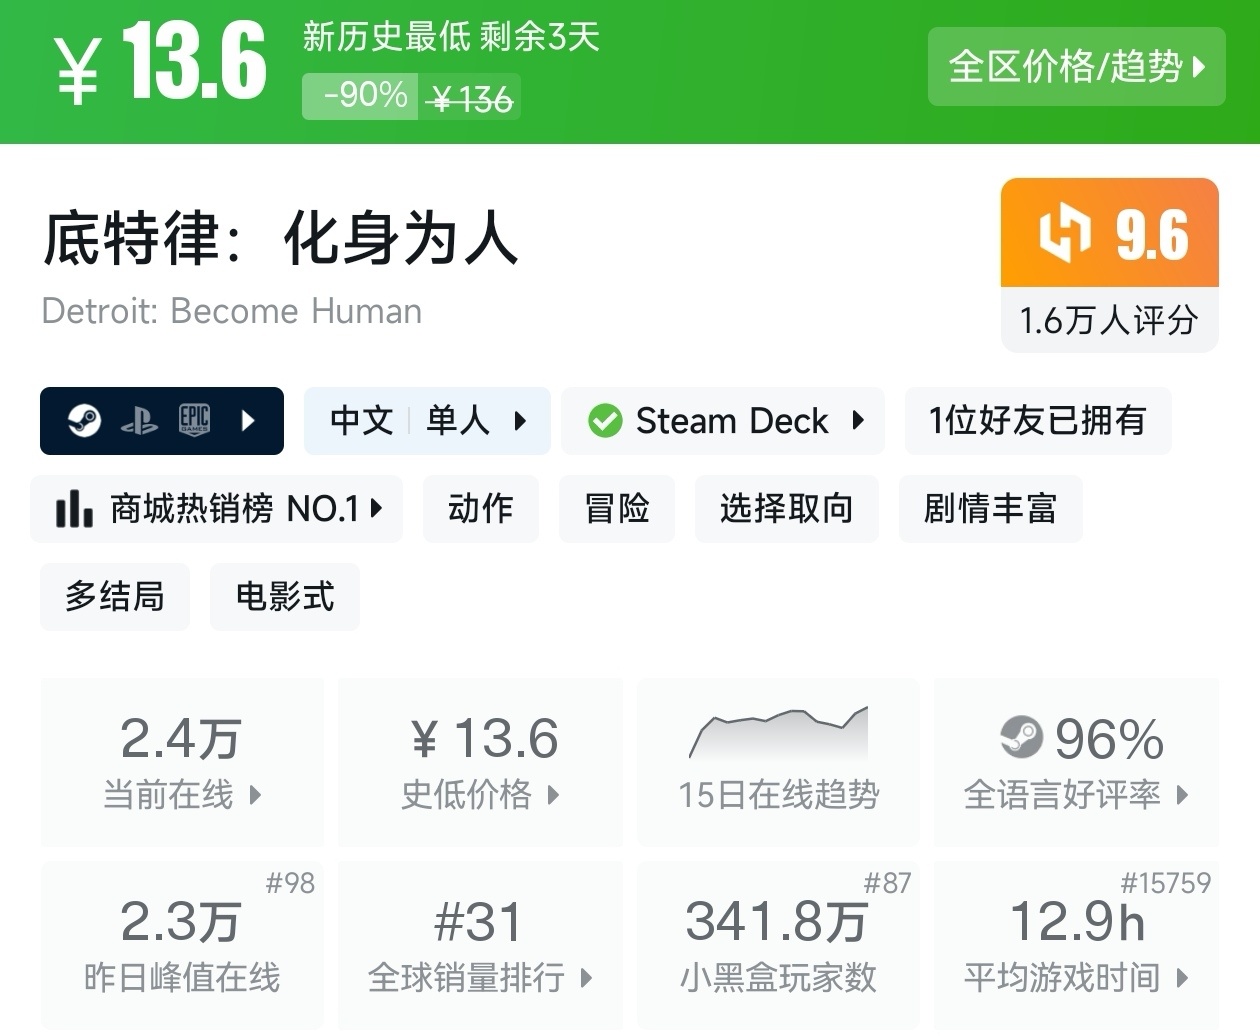1260x1036 pixels.
Task: Open 1位好友已拥有 friends list
Action: [x=1037, y=421]
